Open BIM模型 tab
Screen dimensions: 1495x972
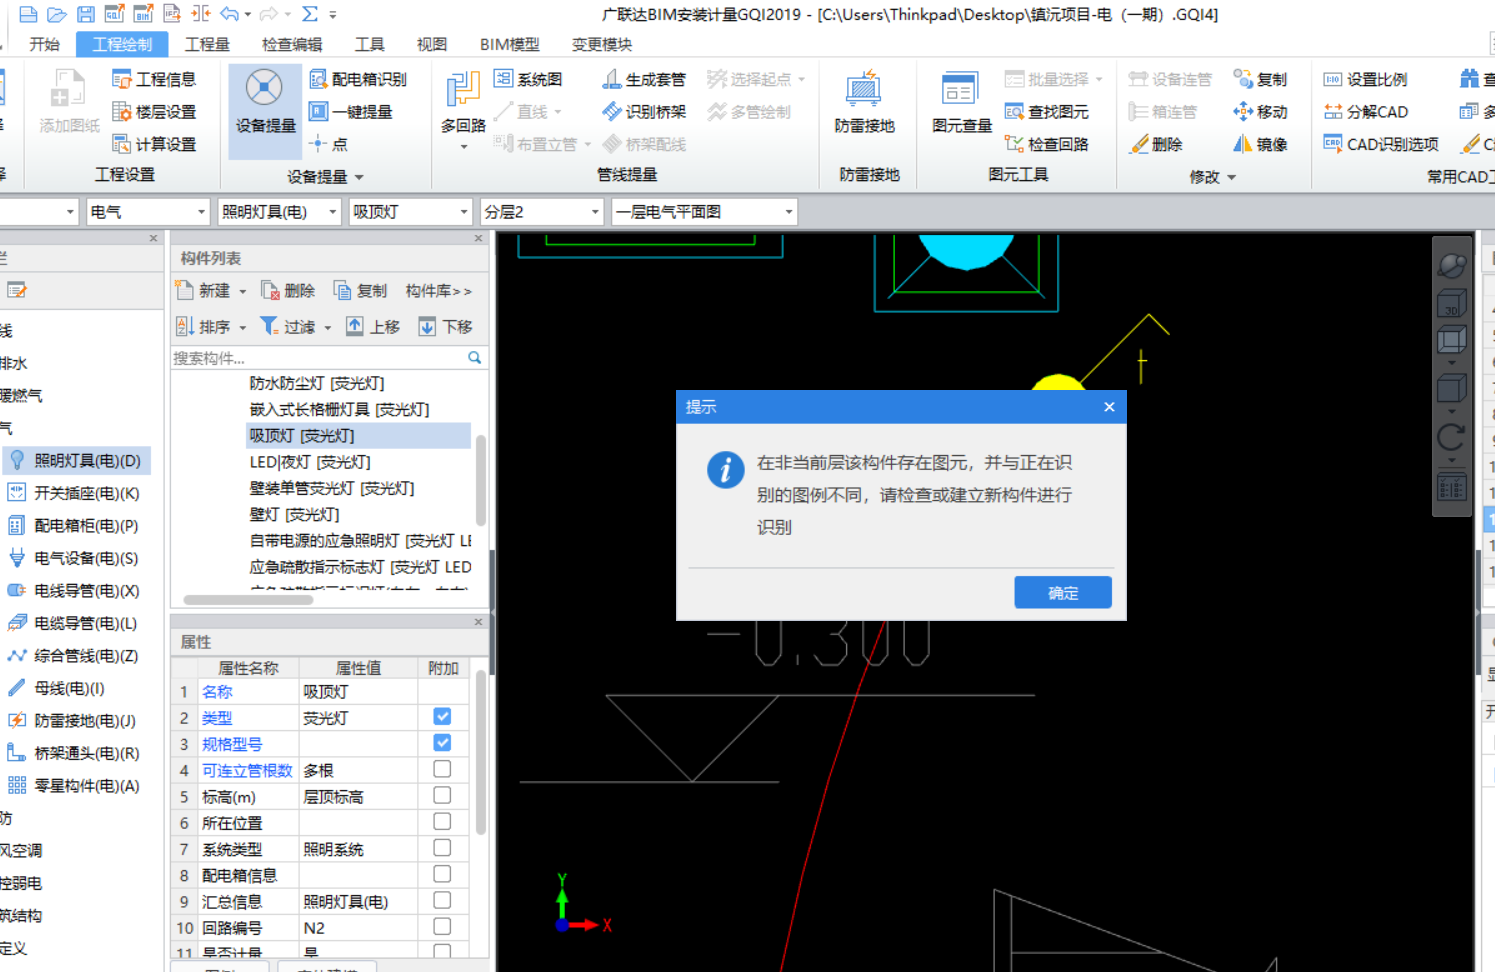[x=509, y=44]
